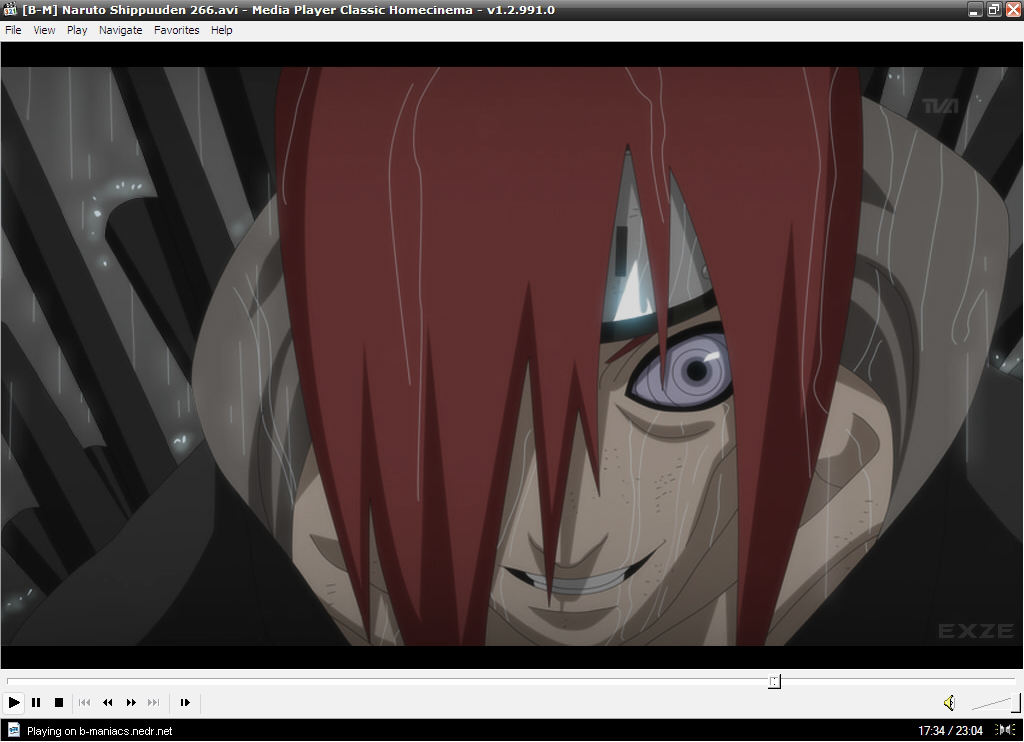Open the View menu
This screenshot has width=1024, height=742.
(x=44, y=30)
